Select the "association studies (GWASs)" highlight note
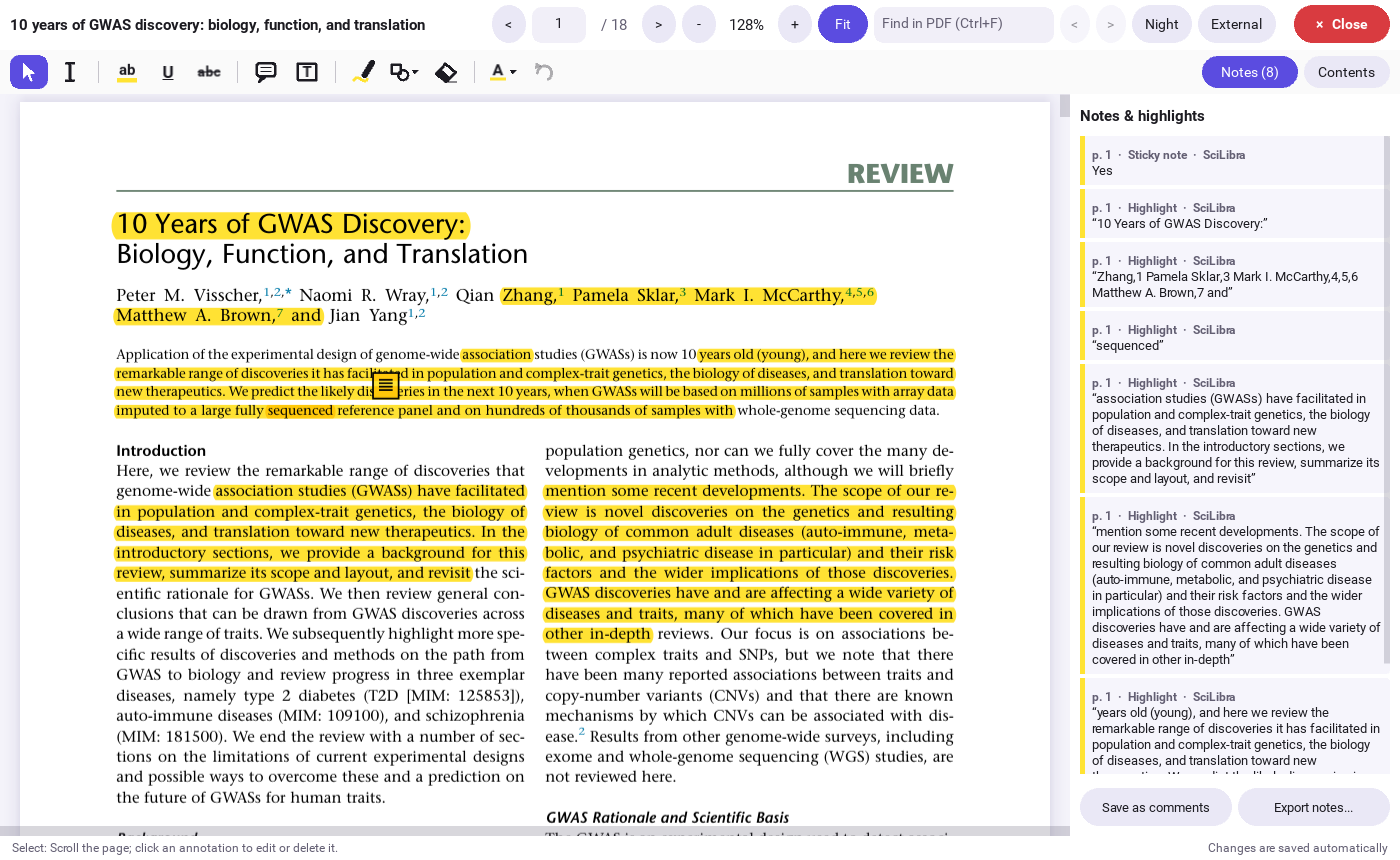Screen dimensions: 1400x860 click(1232, 430)
